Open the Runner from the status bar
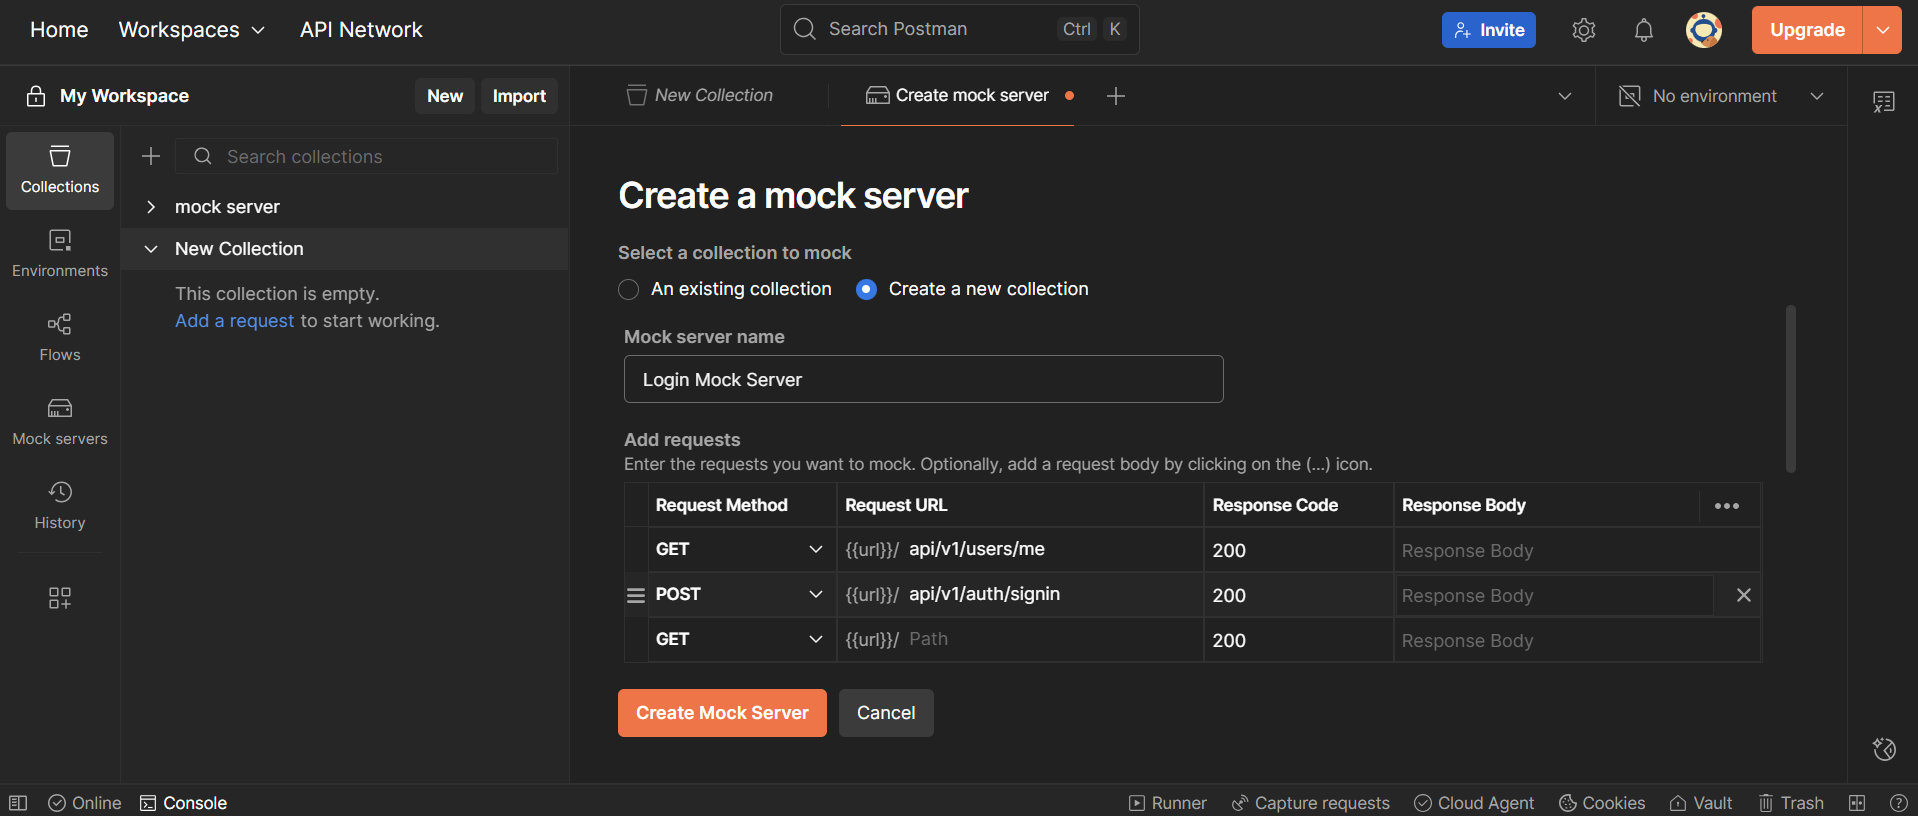This screenshot has height=816, width=1918. point(1167,803)
